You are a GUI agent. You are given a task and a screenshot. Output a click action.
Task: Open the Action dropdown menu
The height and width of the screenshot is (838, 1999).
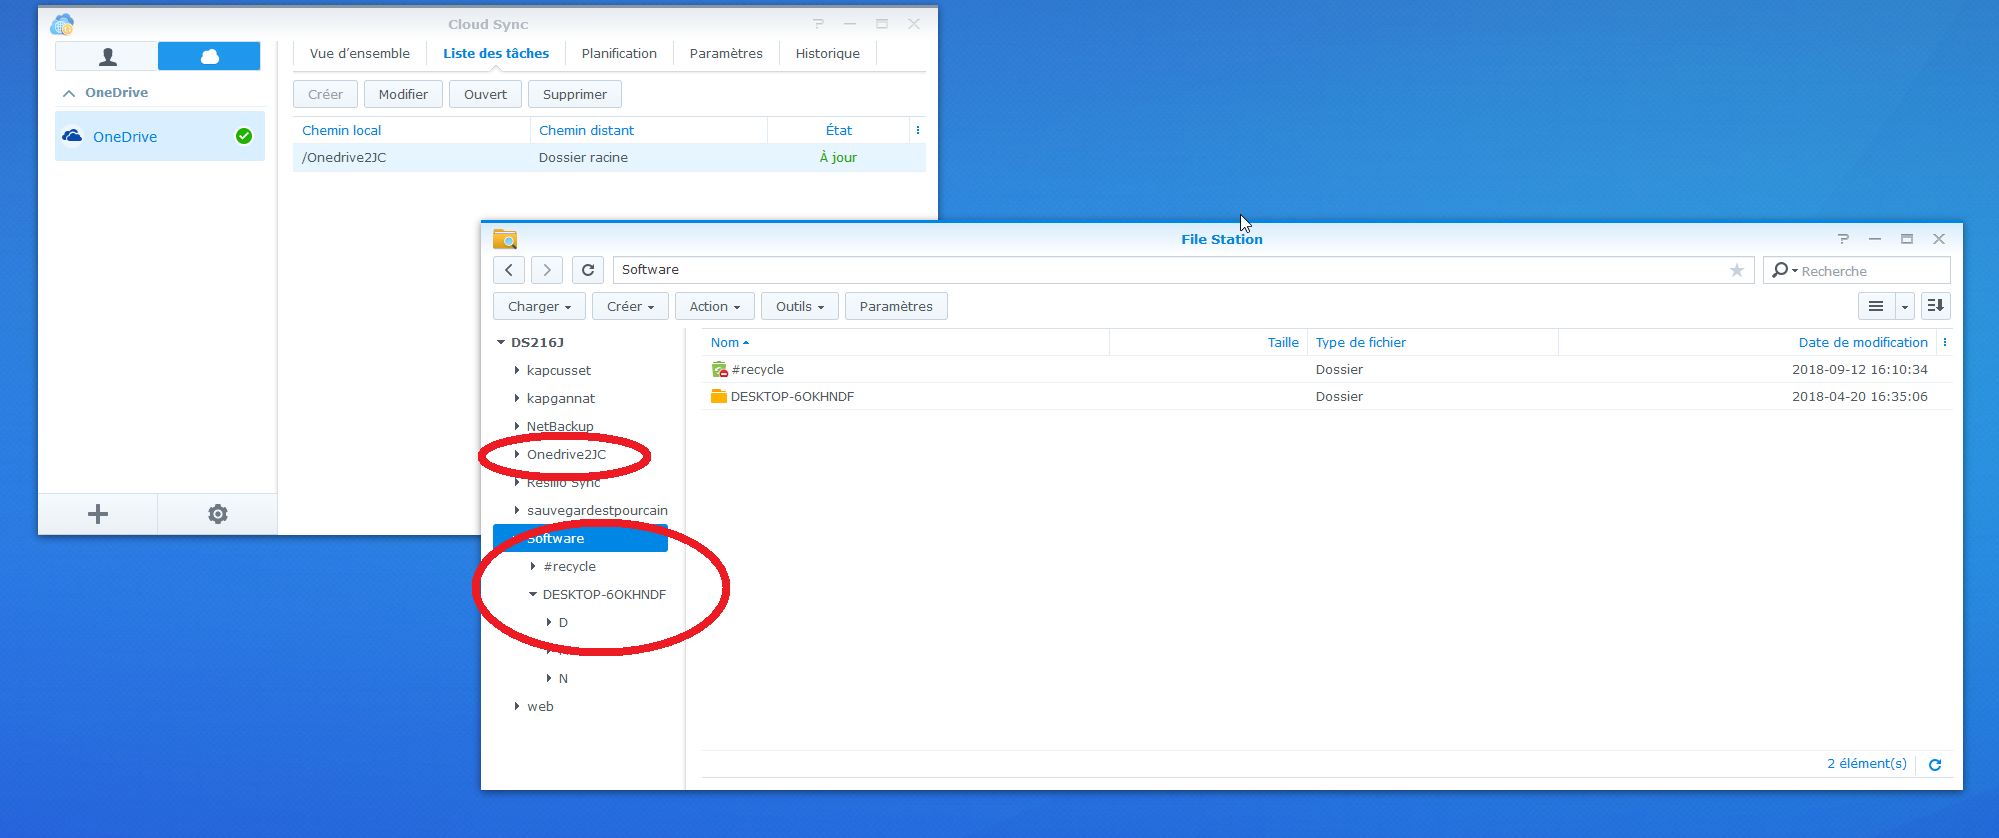coord(715,307)
